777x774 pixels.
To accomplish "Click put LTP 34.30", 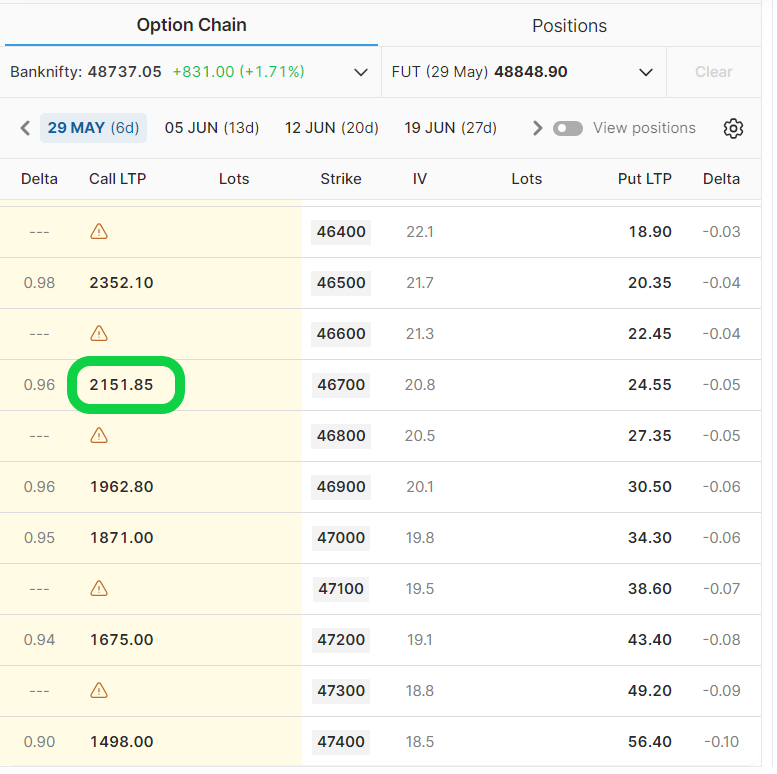I will point(650,538).
